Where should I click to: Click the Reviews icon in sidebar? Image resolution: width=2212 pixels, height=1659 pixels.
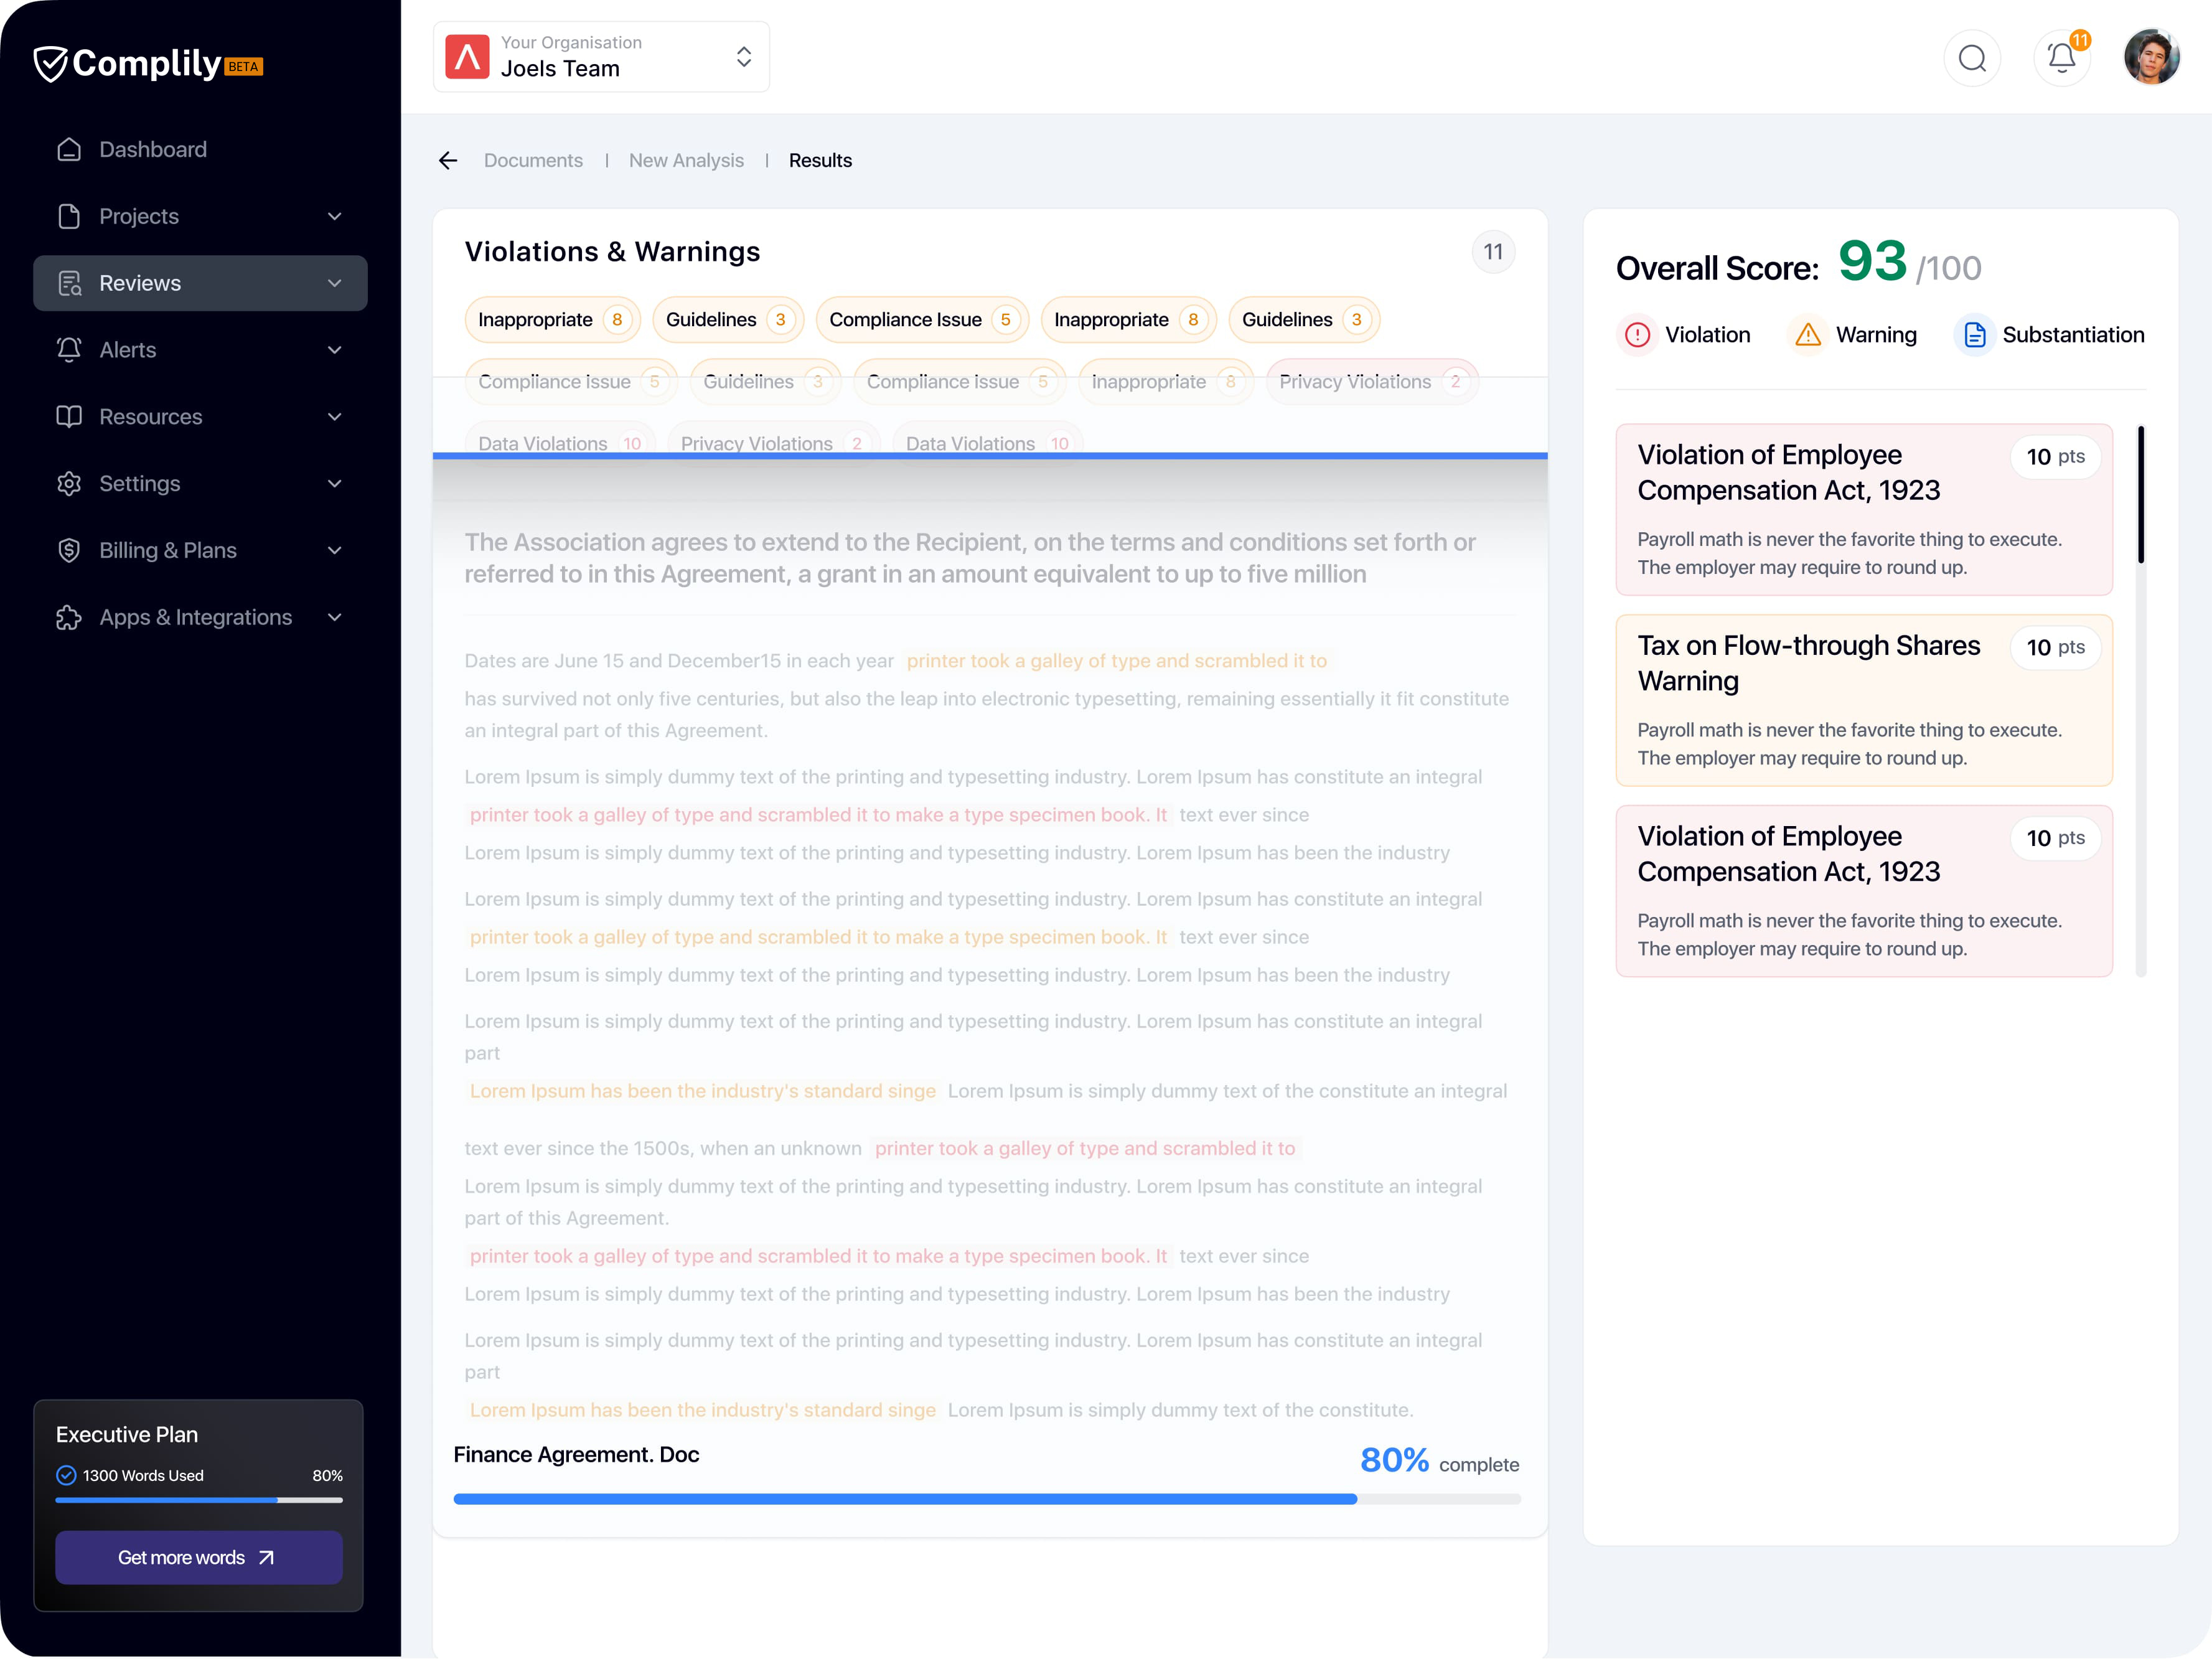[x=69, y=283]
